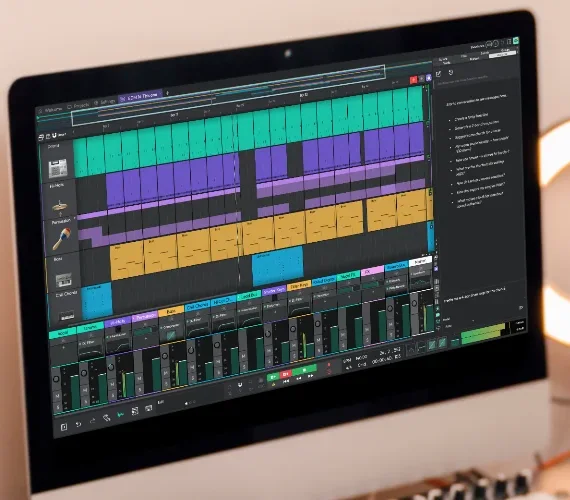This screenshot has width=570, height=500.
Task: Click the plus button to add a tab
Action: point(167,93)
